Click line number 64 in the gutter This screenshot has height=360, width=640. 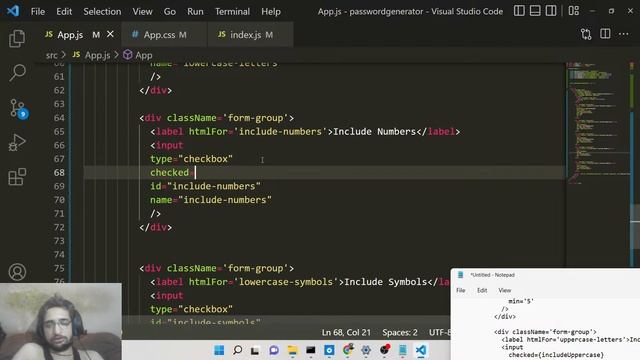[59, 118]
